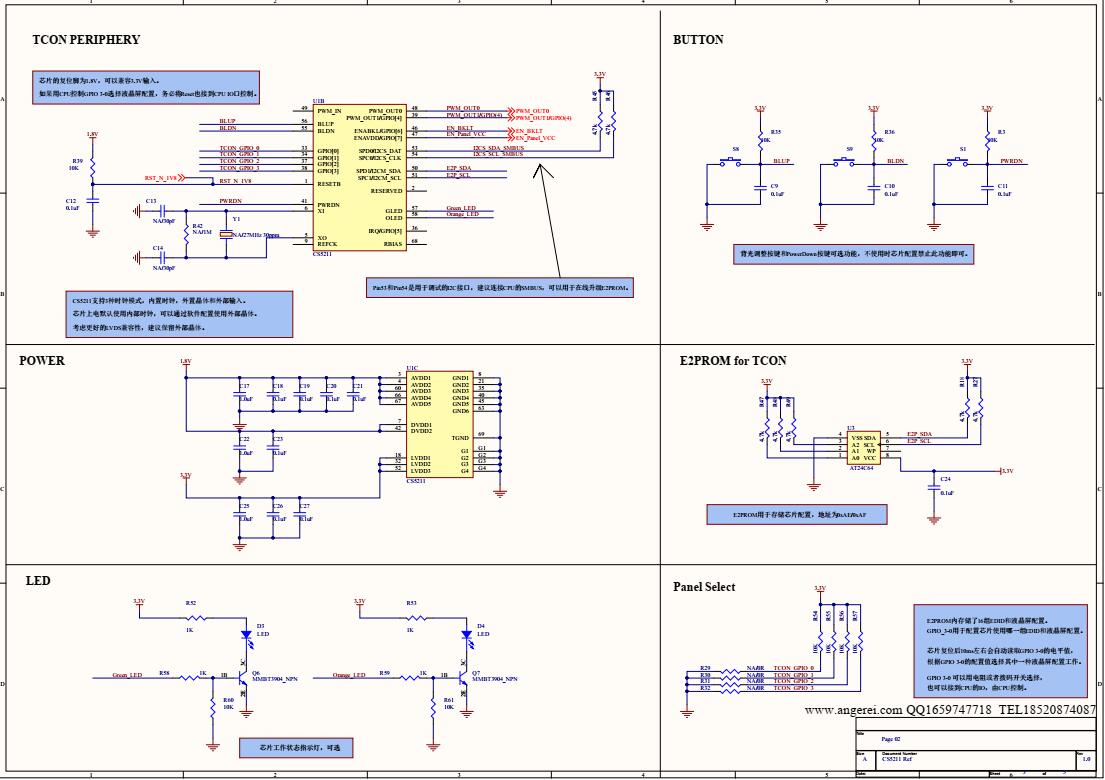Click the LED section heading
Viewport: 1105px width, 780px height.
[38, 581]
